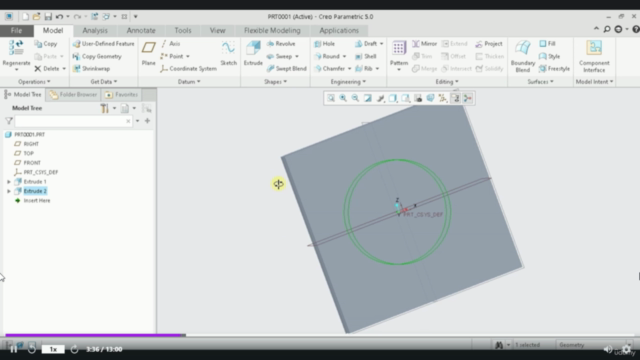Create a datum Plane

(x=149, y=53)
